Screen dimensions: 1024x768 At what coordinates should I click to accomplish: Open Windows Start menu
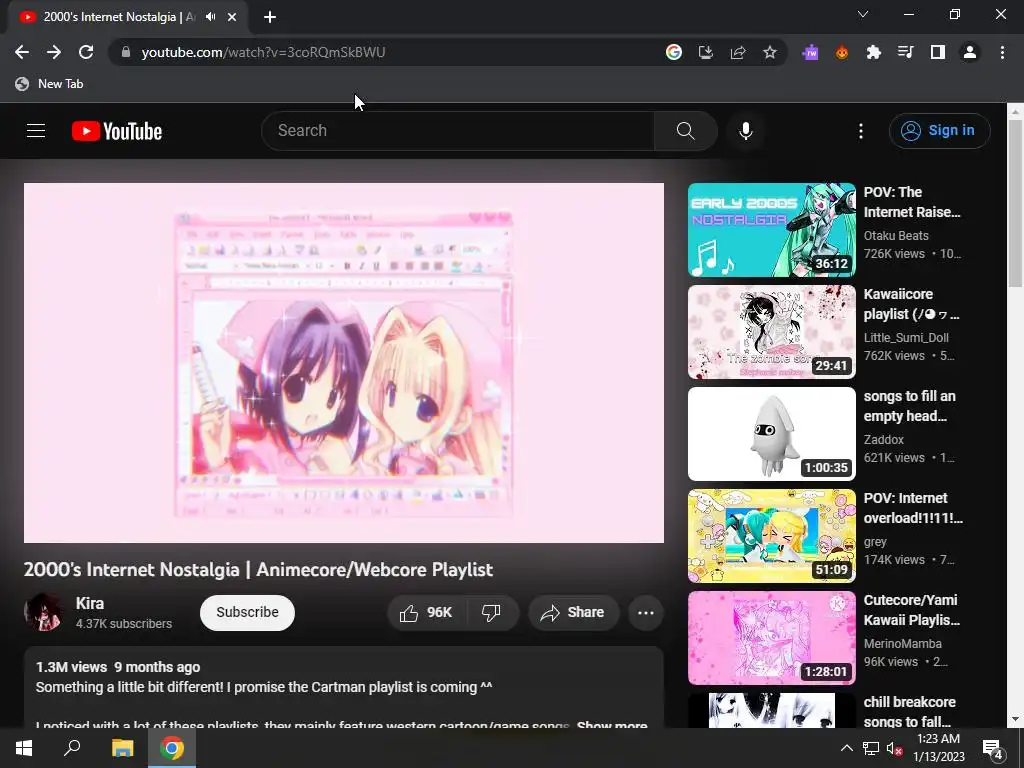pyautogui.click(x=24, y=748)
